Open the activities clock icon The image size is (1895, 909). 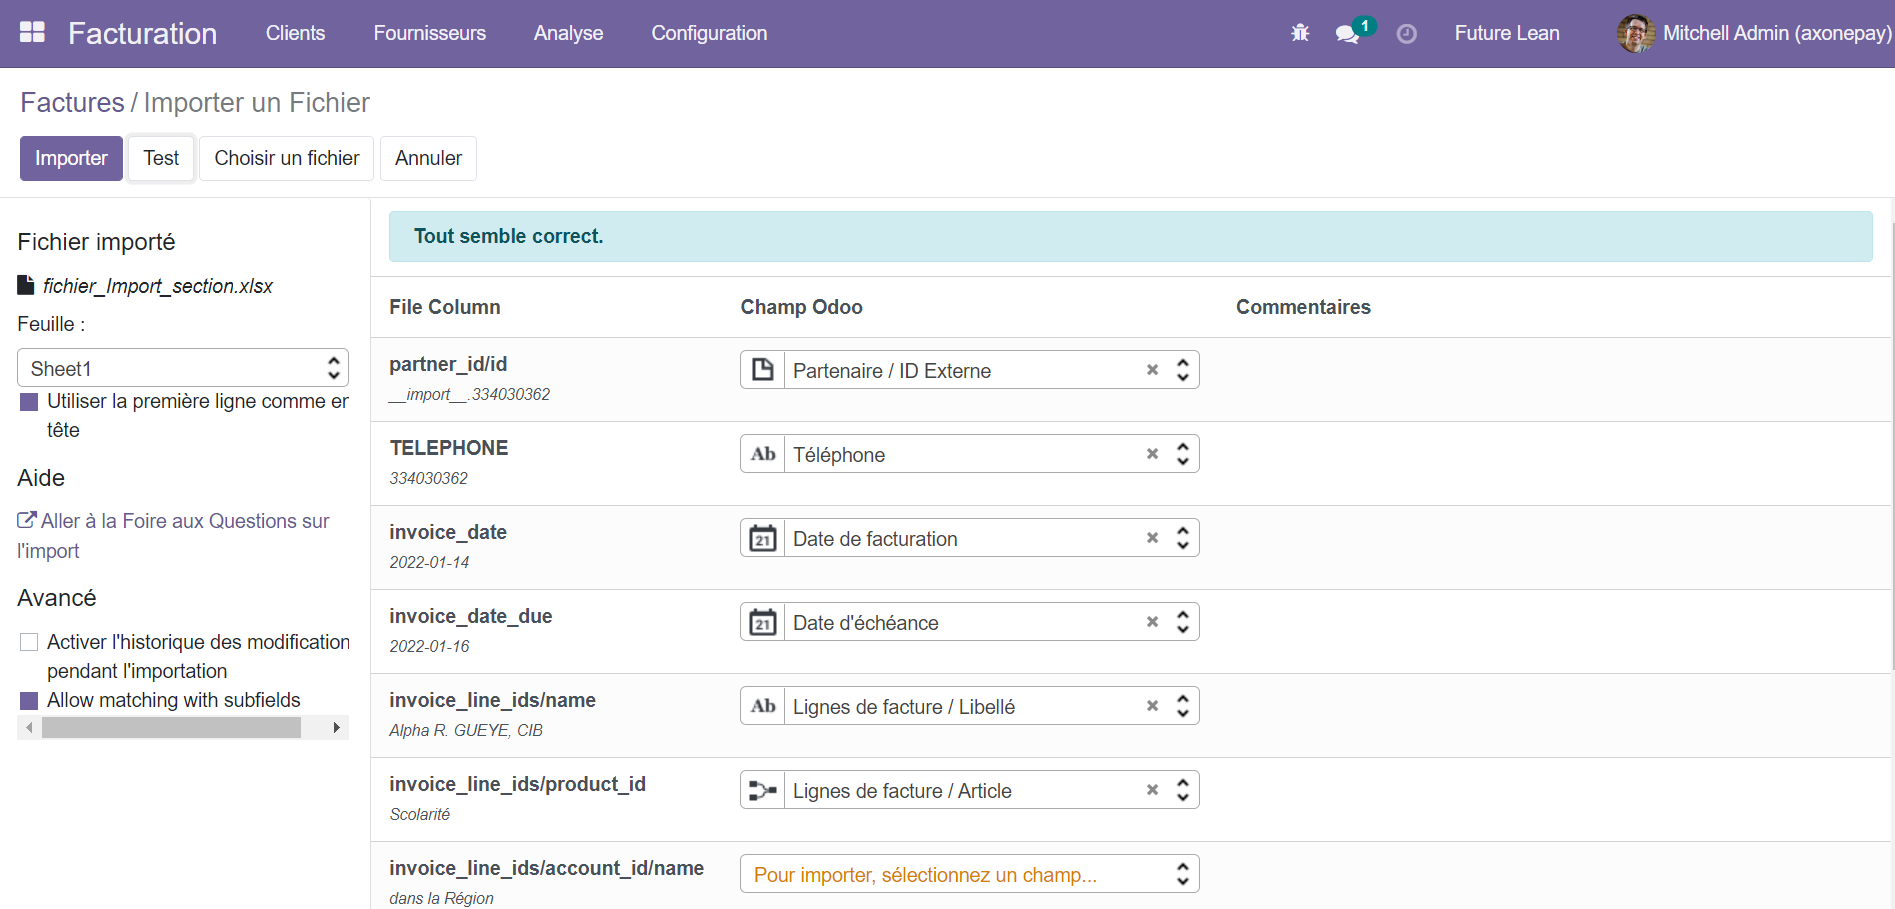click(x=1406, y=34)
